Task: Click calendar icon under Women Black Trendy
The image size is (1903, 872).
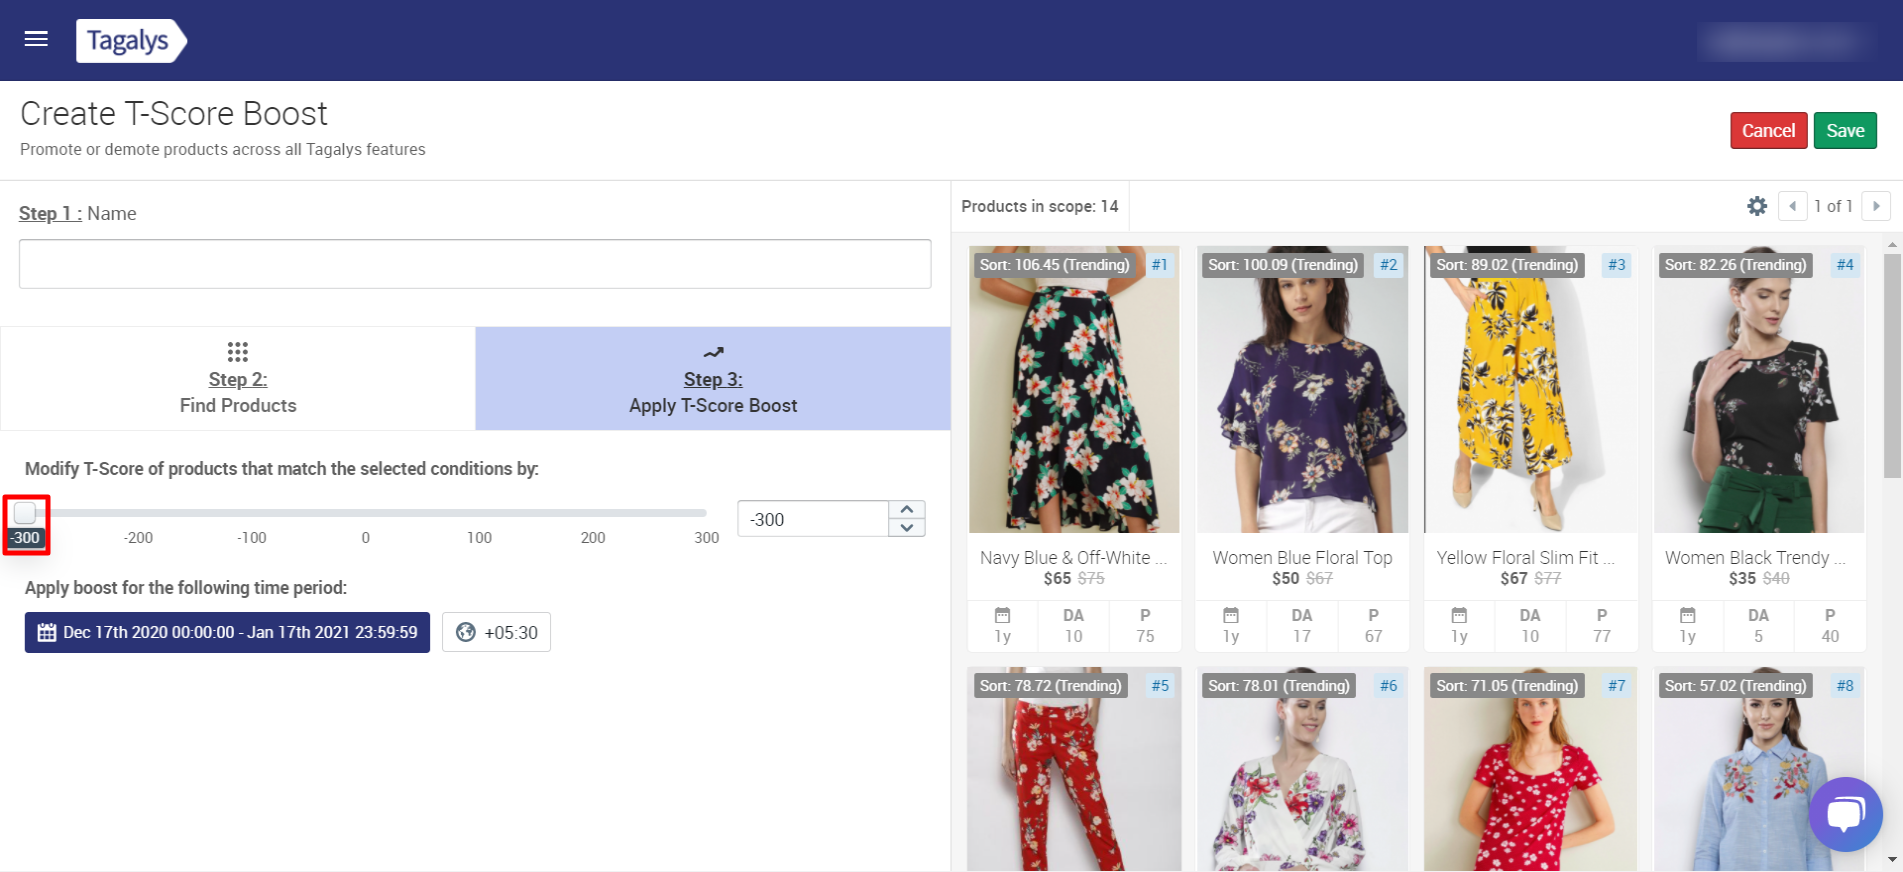Action: tap(1688, 615)
